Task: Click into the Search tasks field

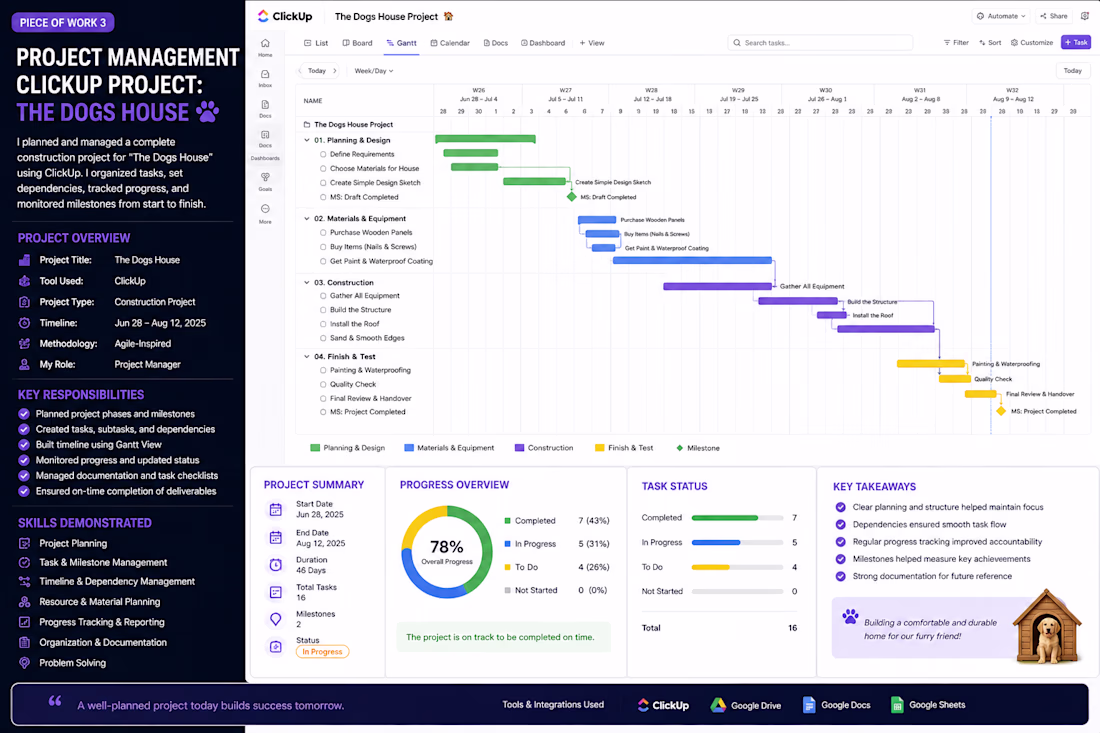Action: 819,43
